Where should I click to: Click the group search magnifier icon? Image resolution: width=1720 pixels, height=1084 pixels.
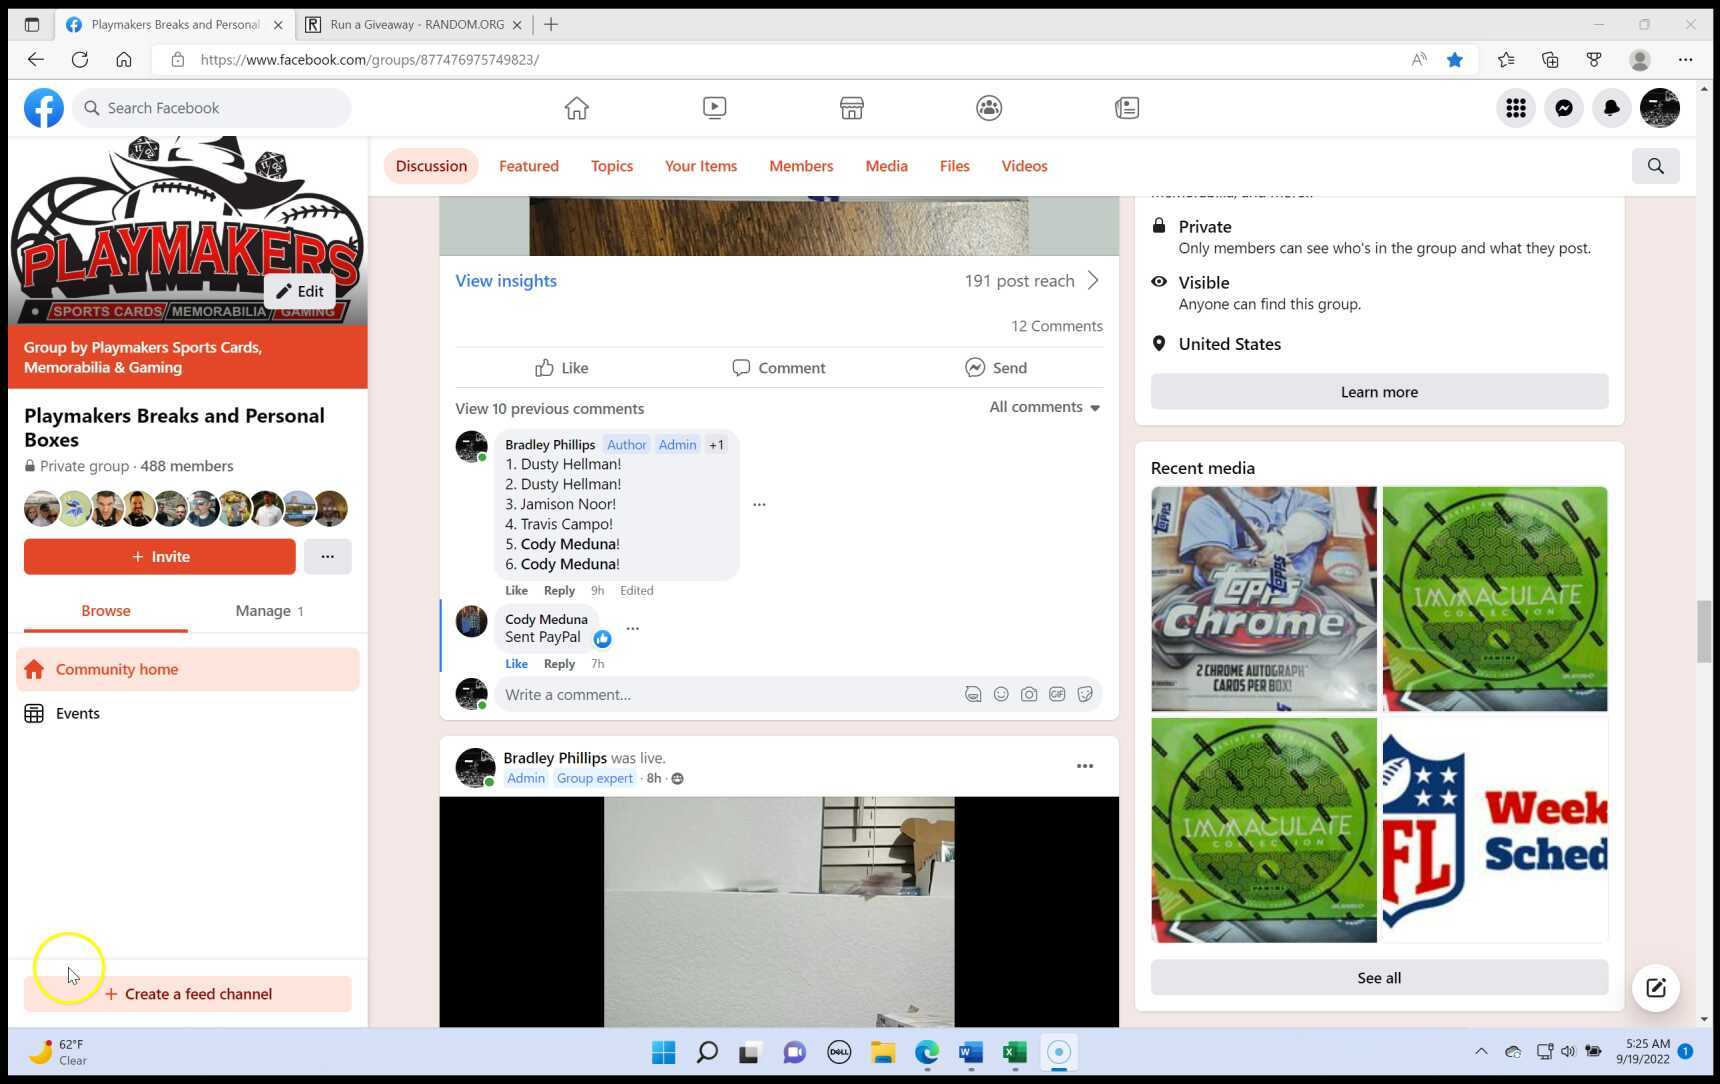tap(1655, 166)
